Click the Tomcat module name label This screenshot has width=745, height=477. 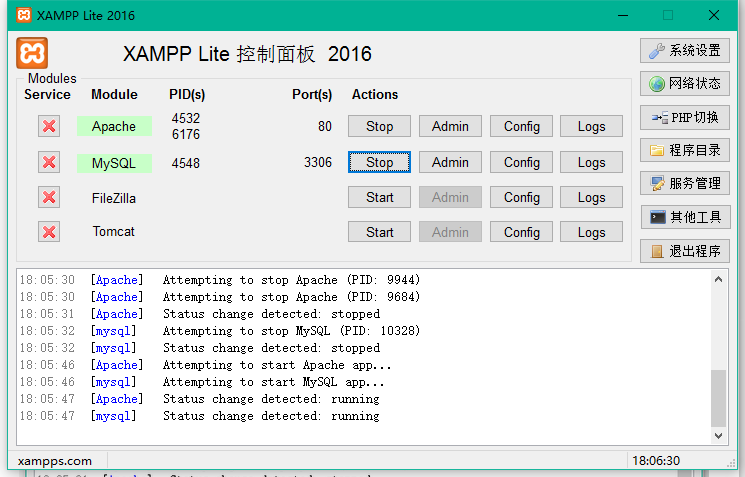point(114,231)
